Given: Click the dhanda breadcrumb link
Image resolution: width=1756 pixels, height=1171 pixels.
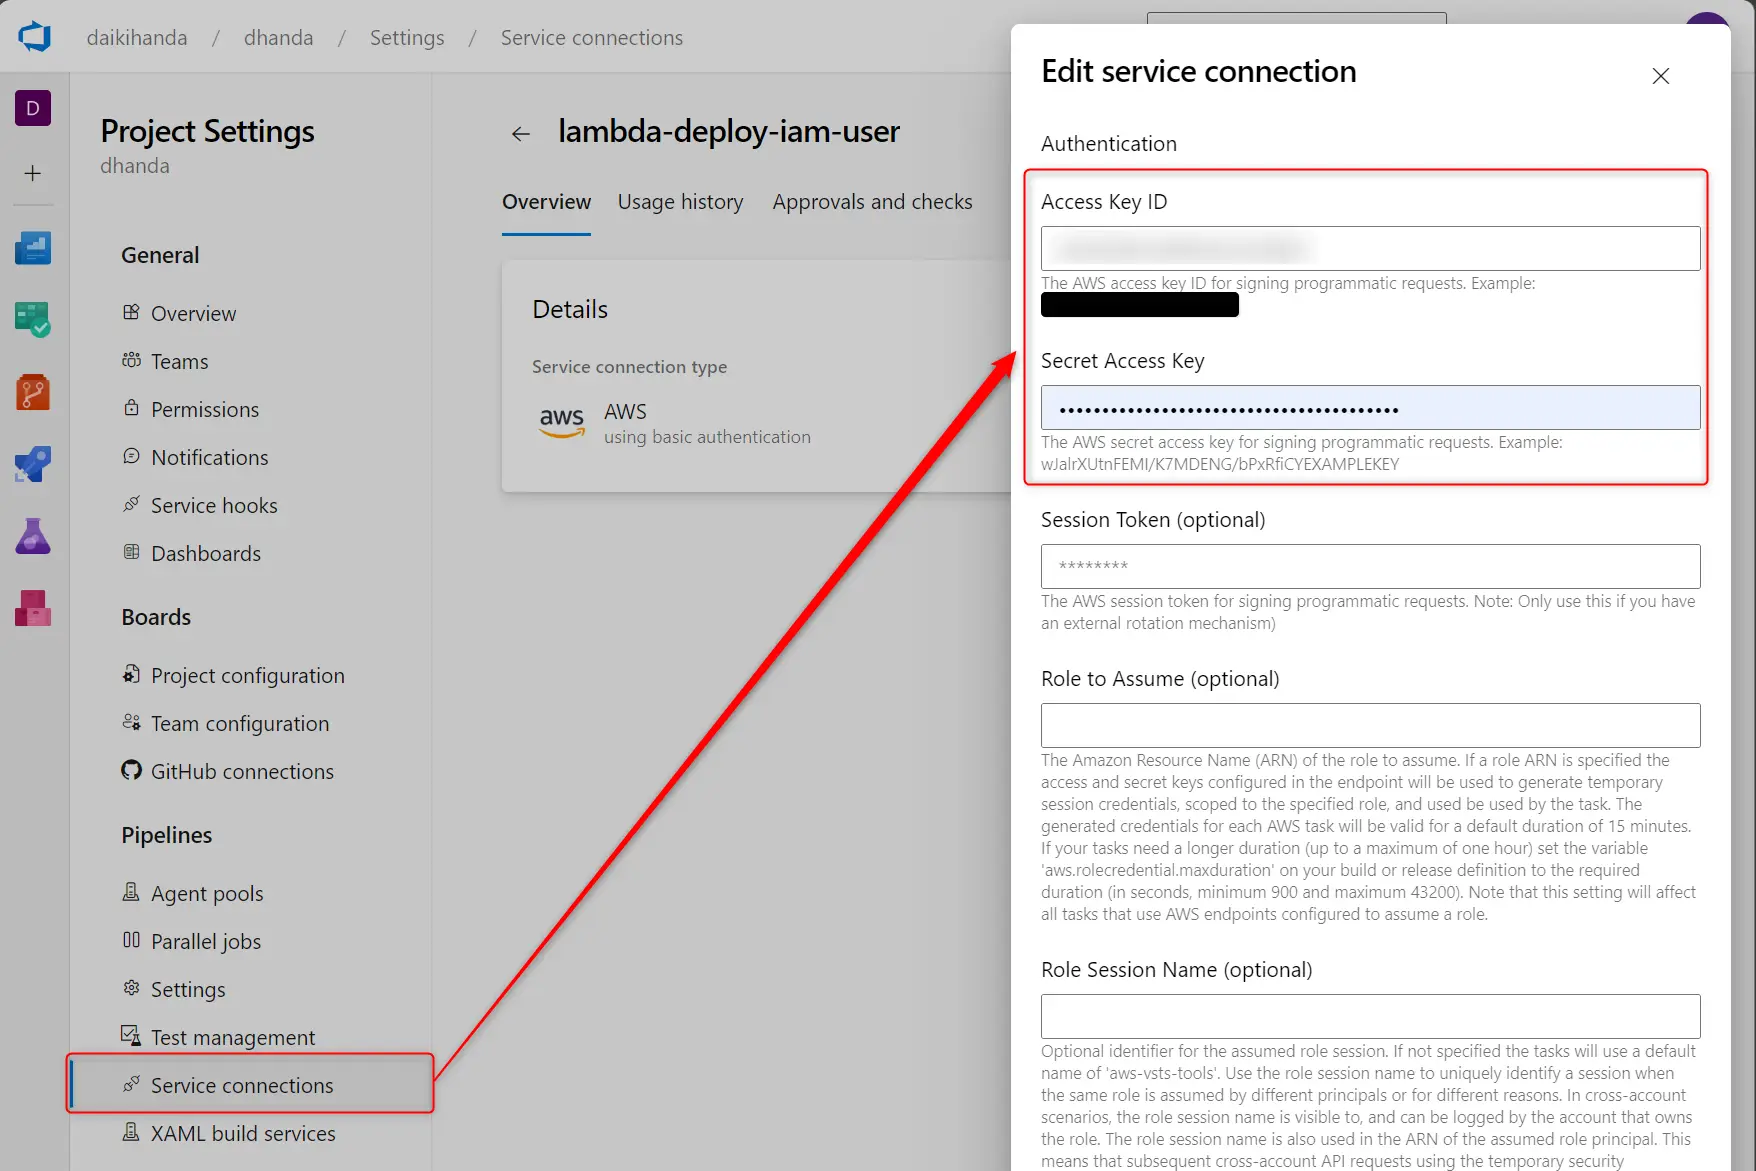Looking at the screenshot, I should (278, 38).
